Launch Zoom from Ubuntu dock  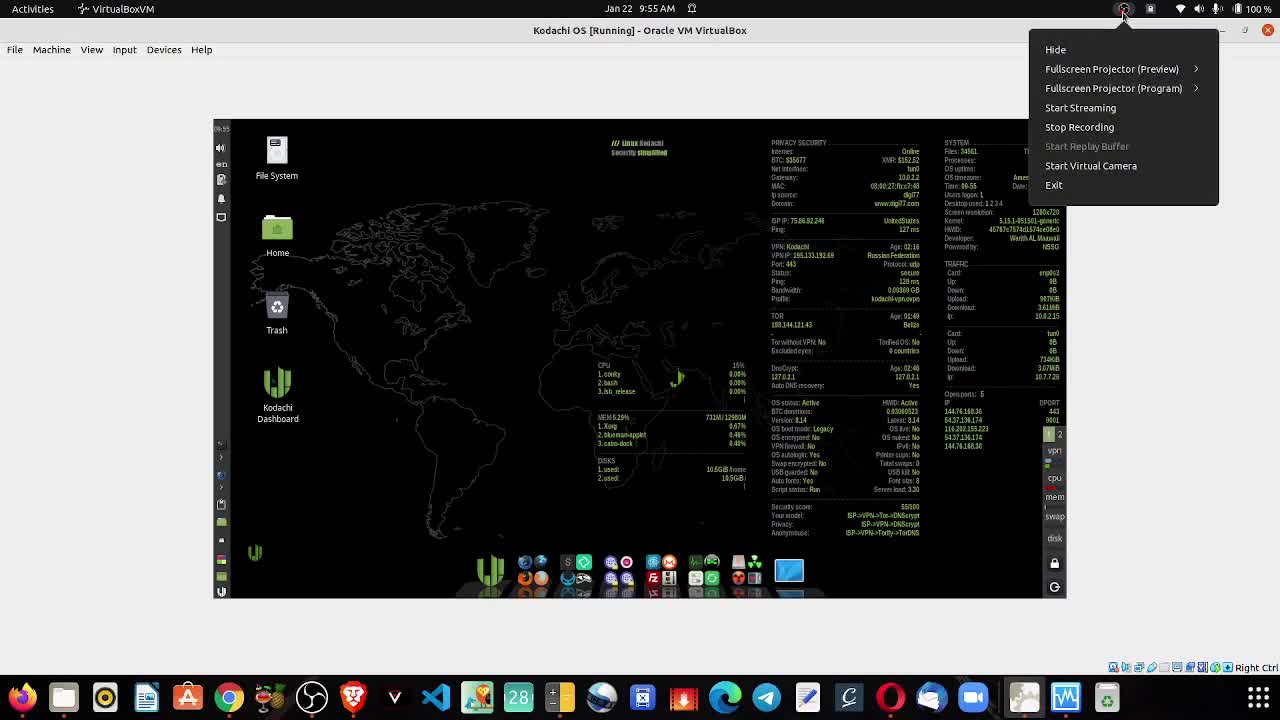click(x=973, y=697)
